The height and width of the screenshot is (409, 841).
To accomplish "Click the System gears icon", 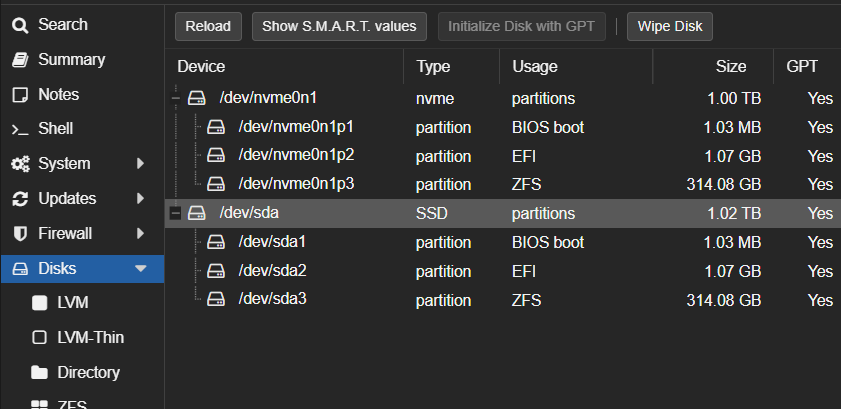I will click(19, 164).
